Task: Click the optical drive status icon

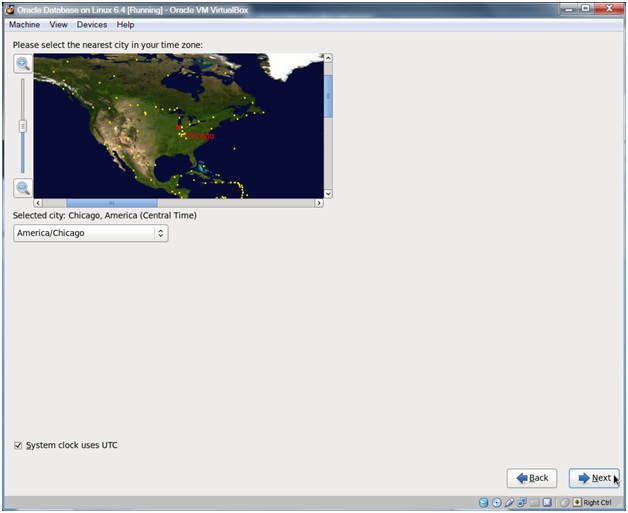Action: pos(497,502)
